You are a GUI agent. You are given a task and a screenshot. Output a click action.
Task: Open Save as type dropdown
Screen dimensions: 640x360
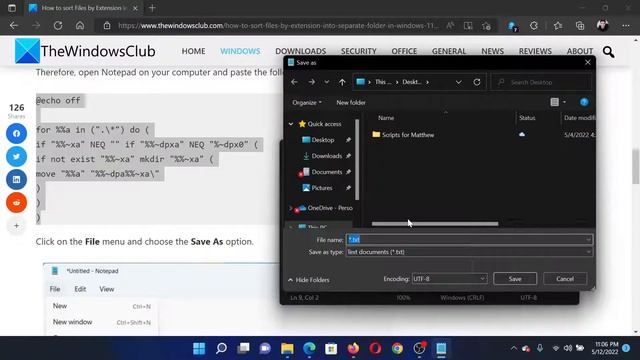pyautogui.click(x=588, y=252)
